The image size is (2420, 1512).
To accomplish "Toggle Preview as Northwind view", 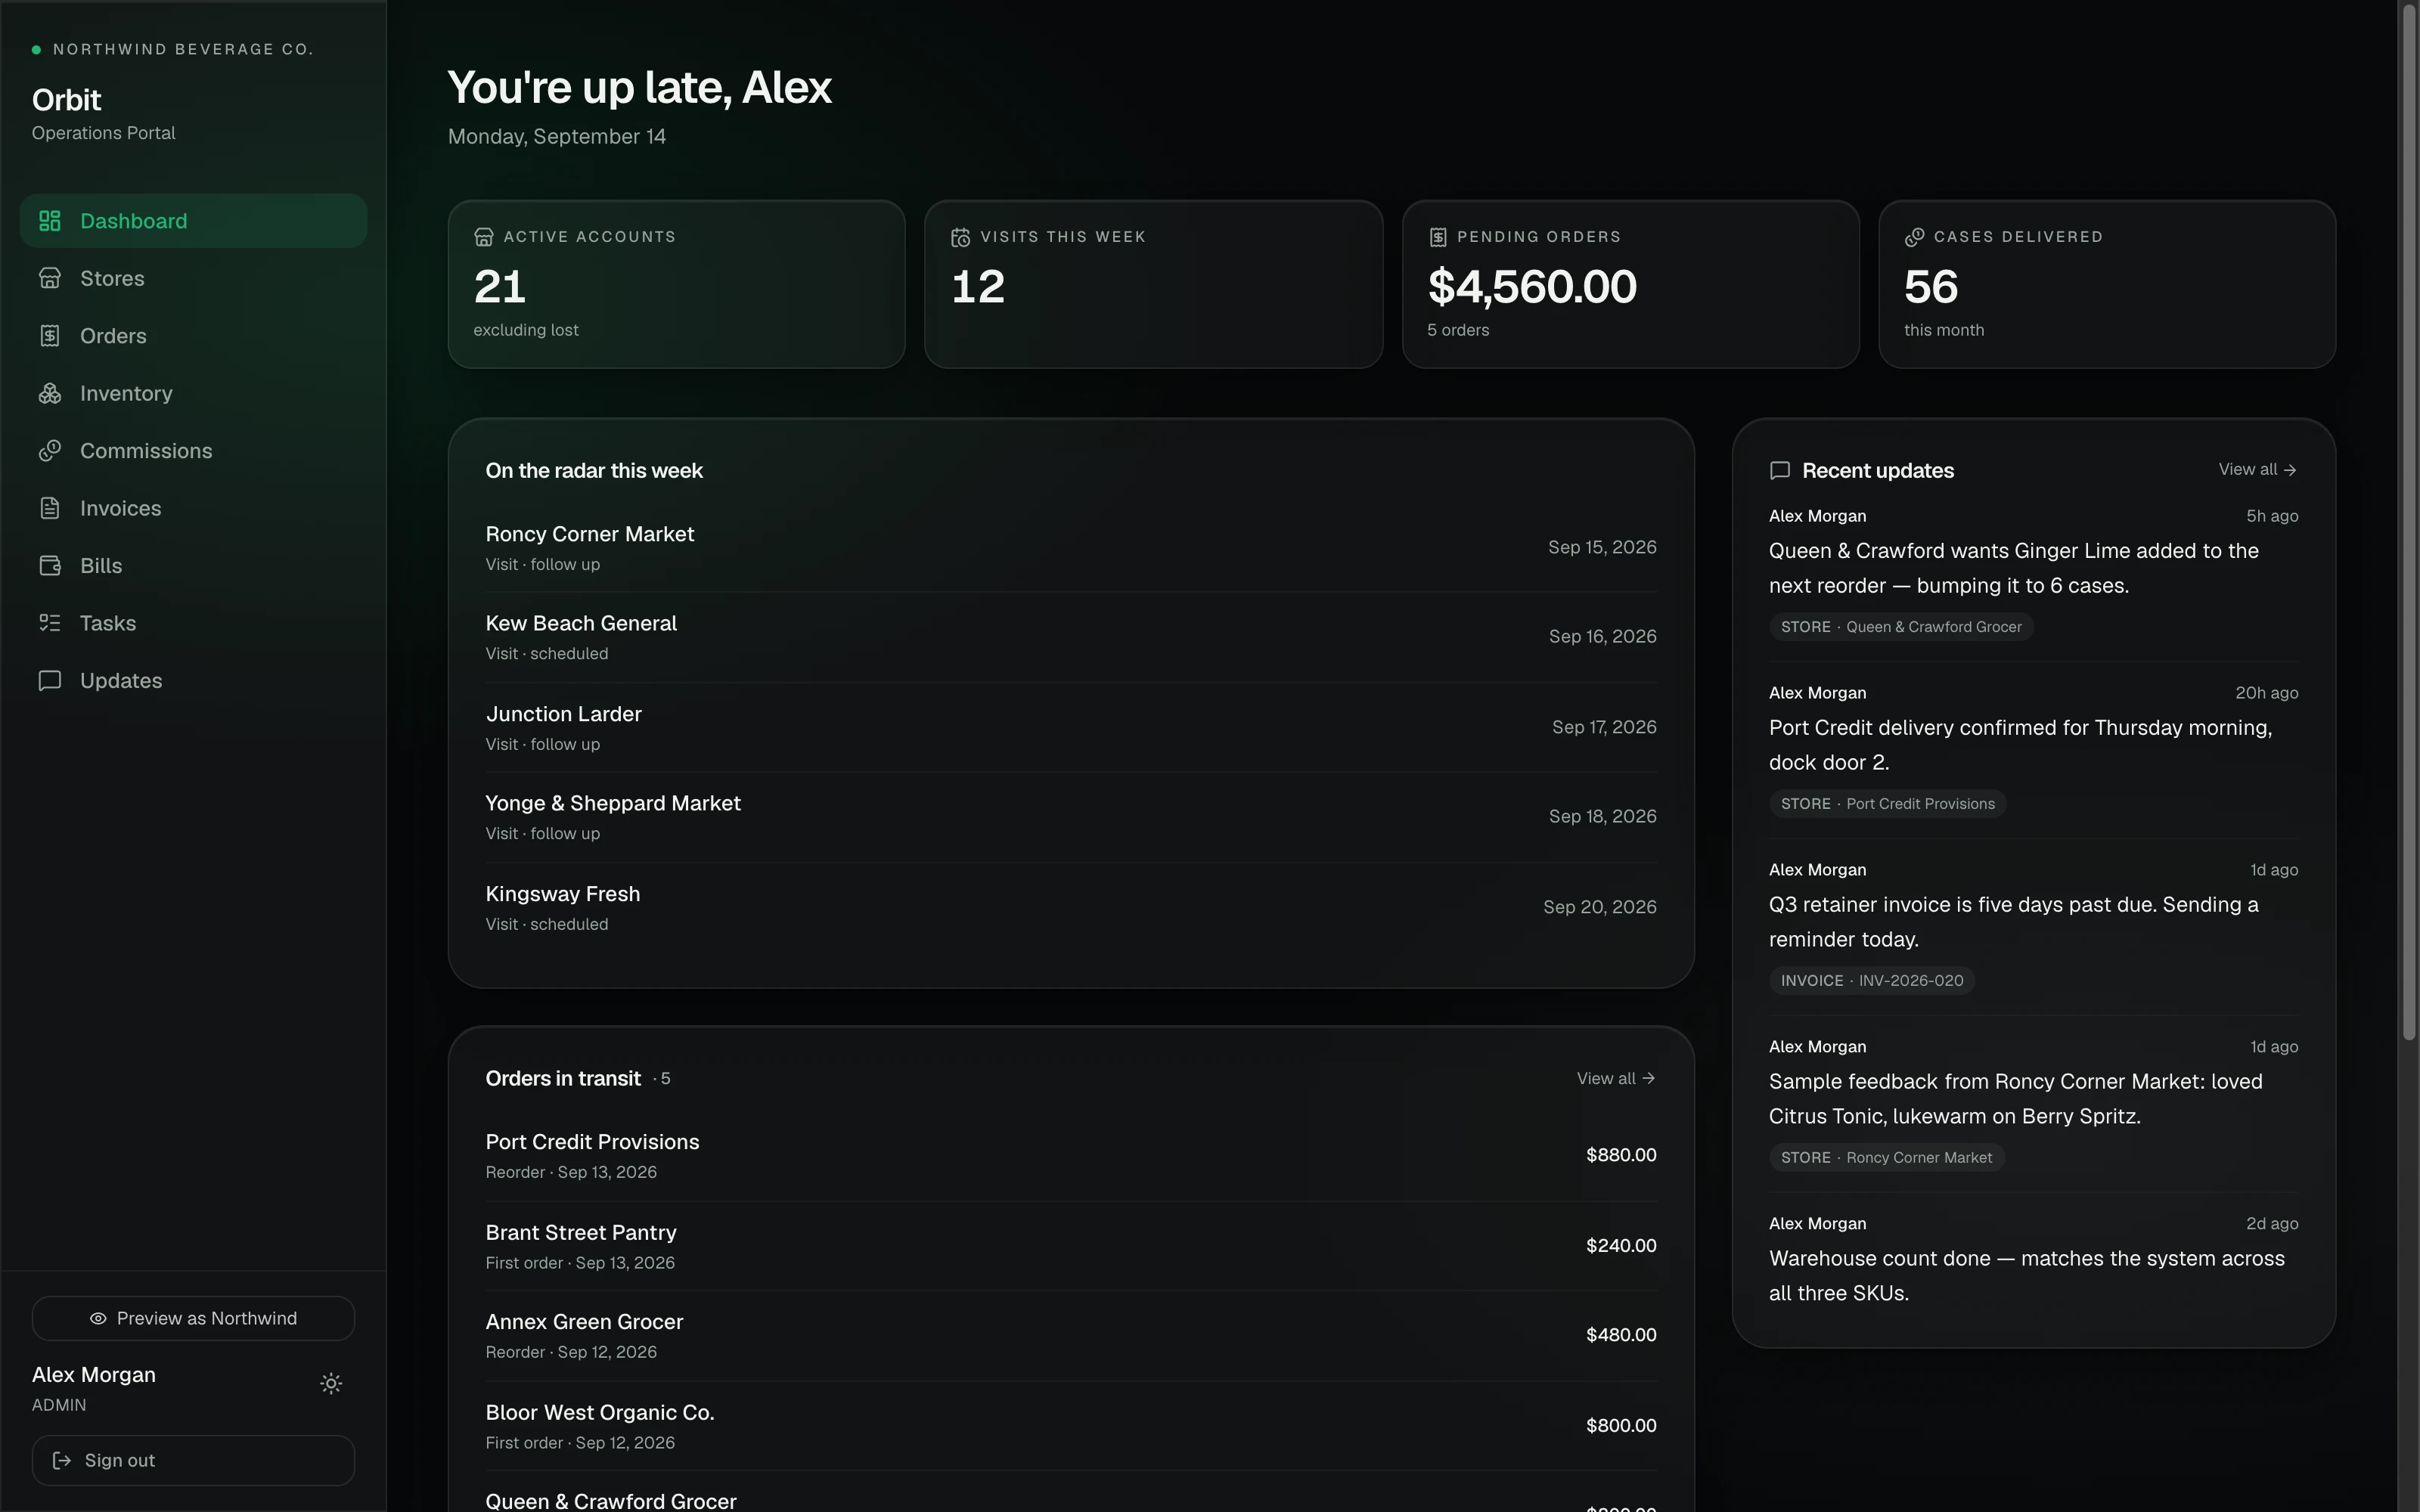I will coord(193,1318).
